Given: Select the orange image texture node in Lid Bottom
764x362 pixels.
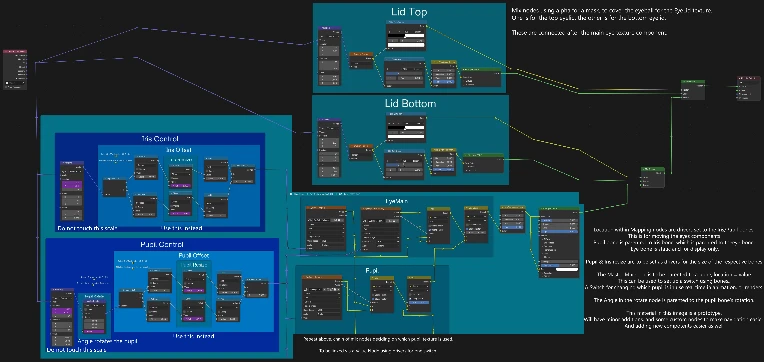Looking at the screenshot, I should pos(361,152).
